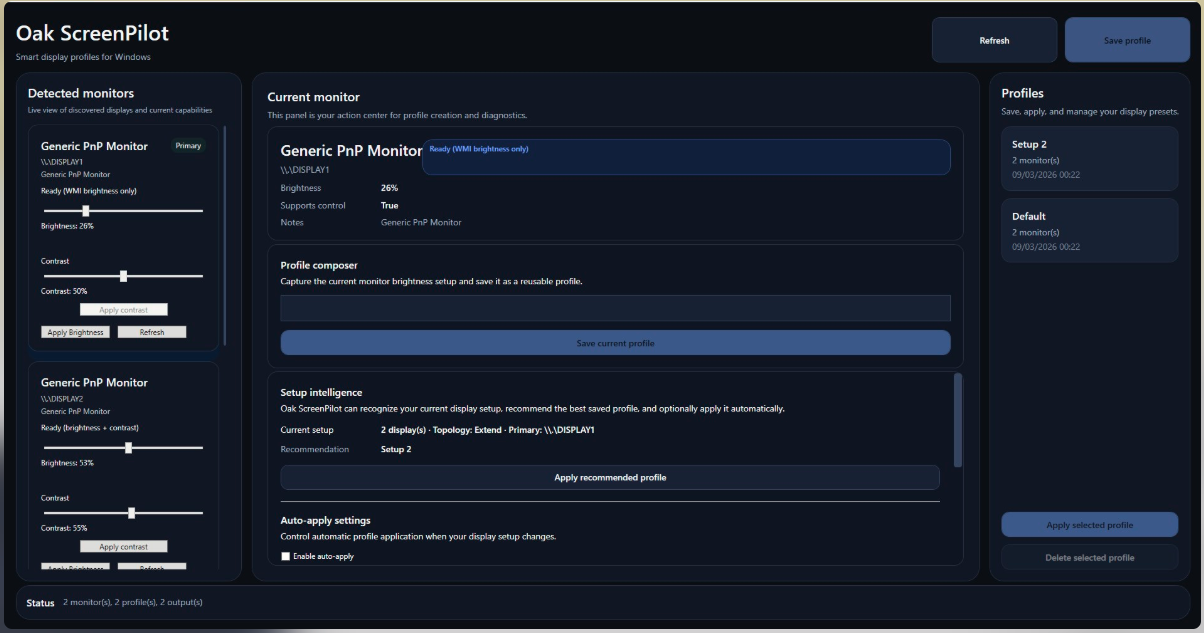This screenshot has width=1204, height=633.
Task: Click Save profile in the header
Action: (x=1127, y=41)
